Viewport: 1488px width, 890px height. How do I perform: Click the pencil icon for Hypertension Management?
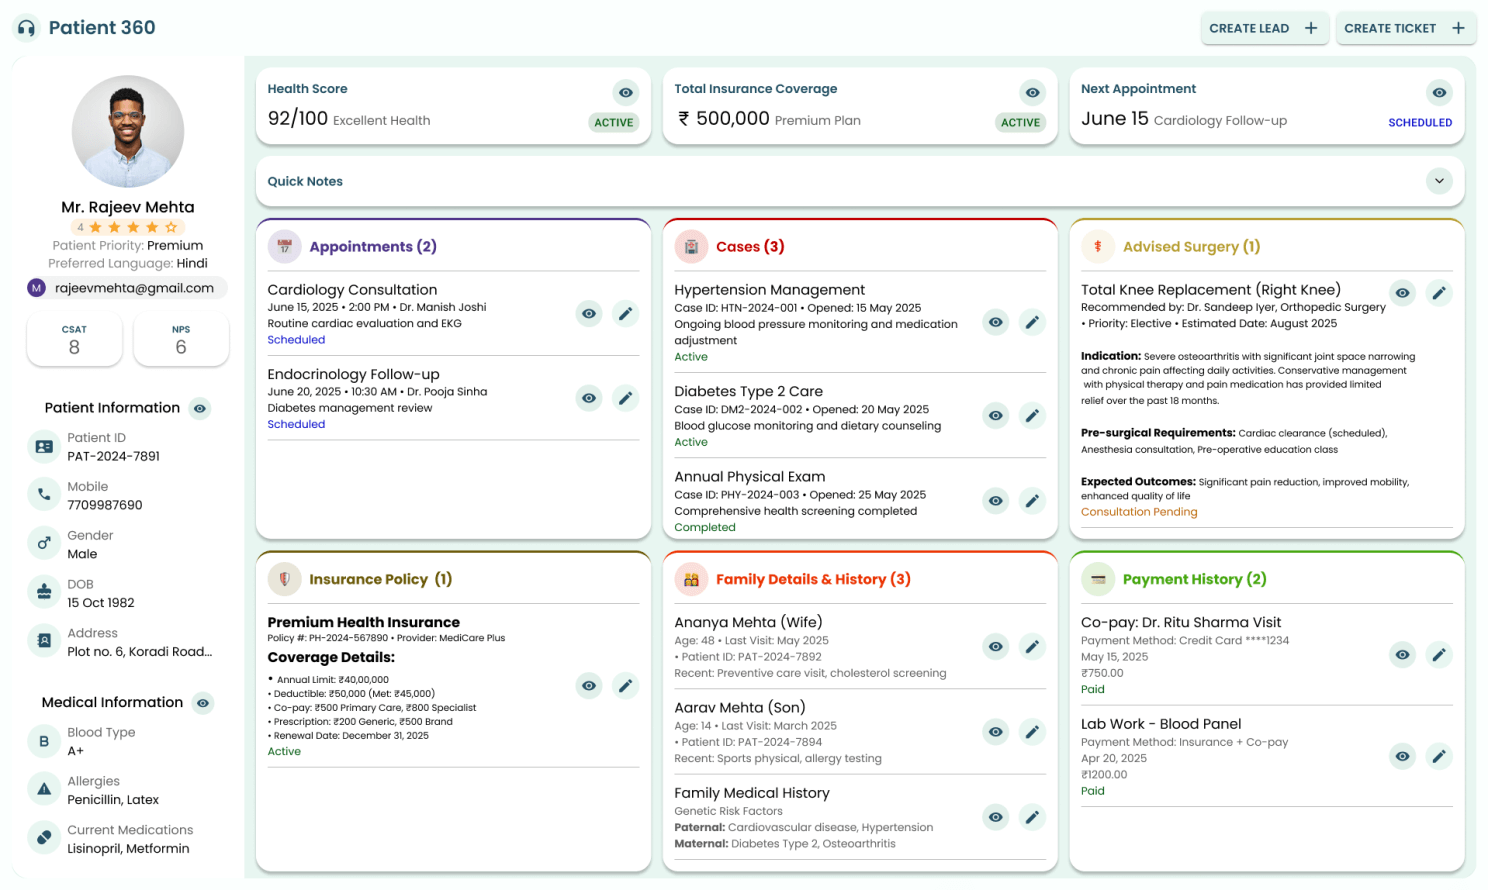click(x=1032, y=322)
